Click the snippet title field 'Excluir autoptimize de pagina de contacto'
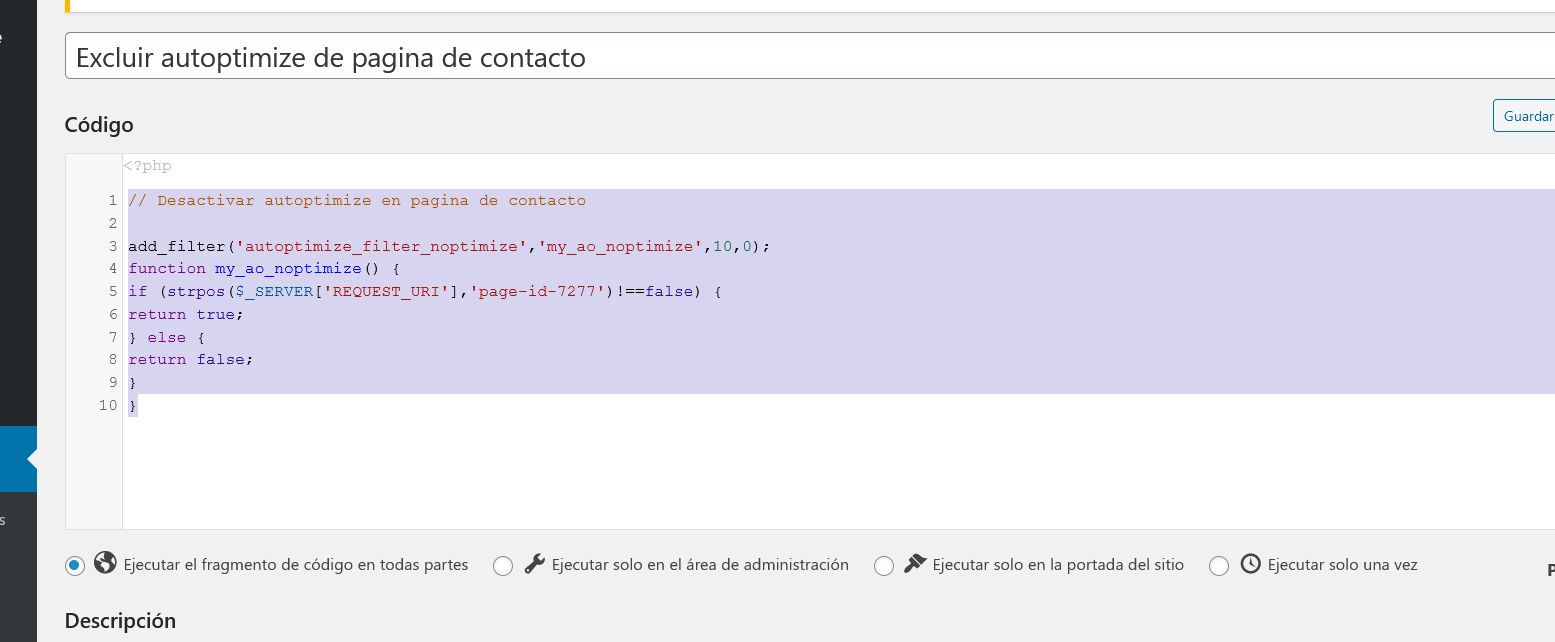 point(810,56)
